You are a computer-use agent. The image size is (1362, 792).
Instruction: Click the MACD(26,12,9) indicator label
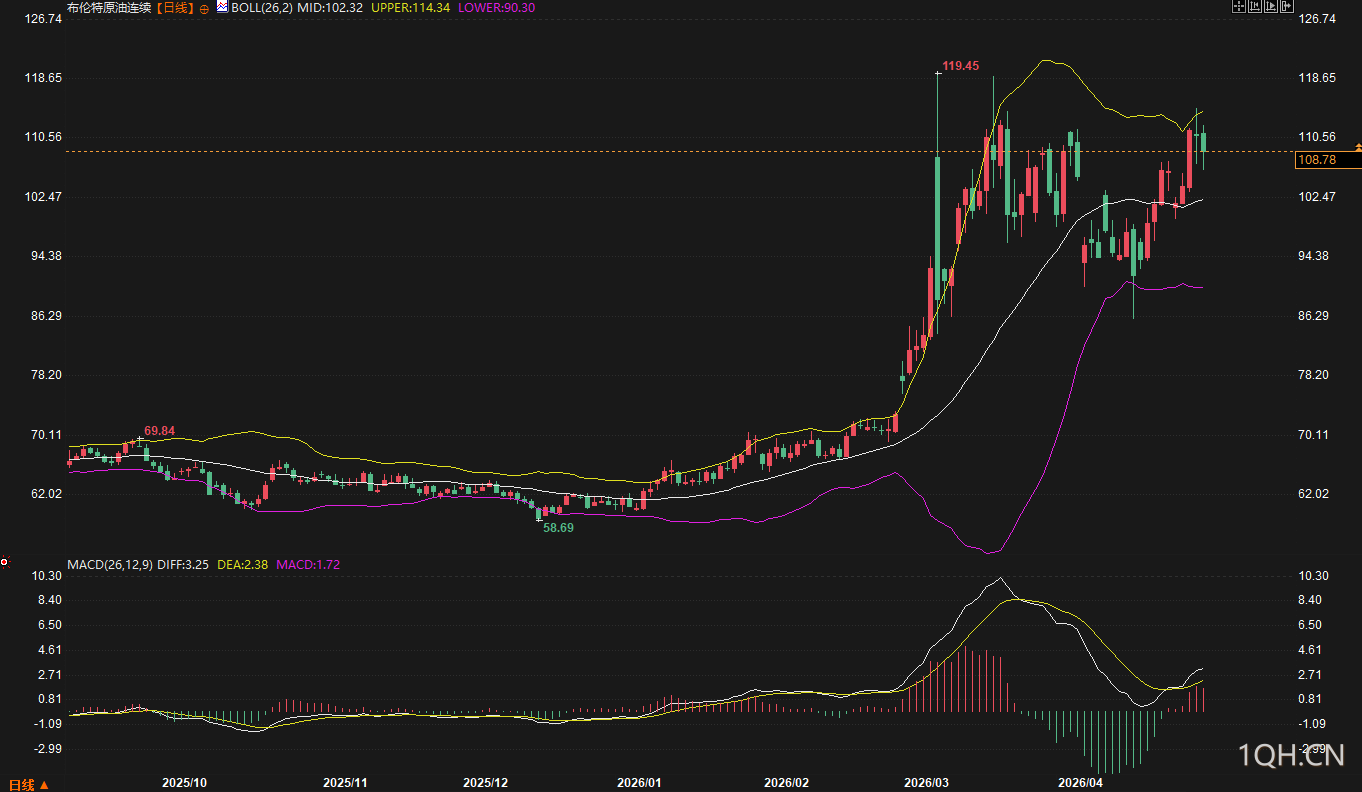(109, 565)
